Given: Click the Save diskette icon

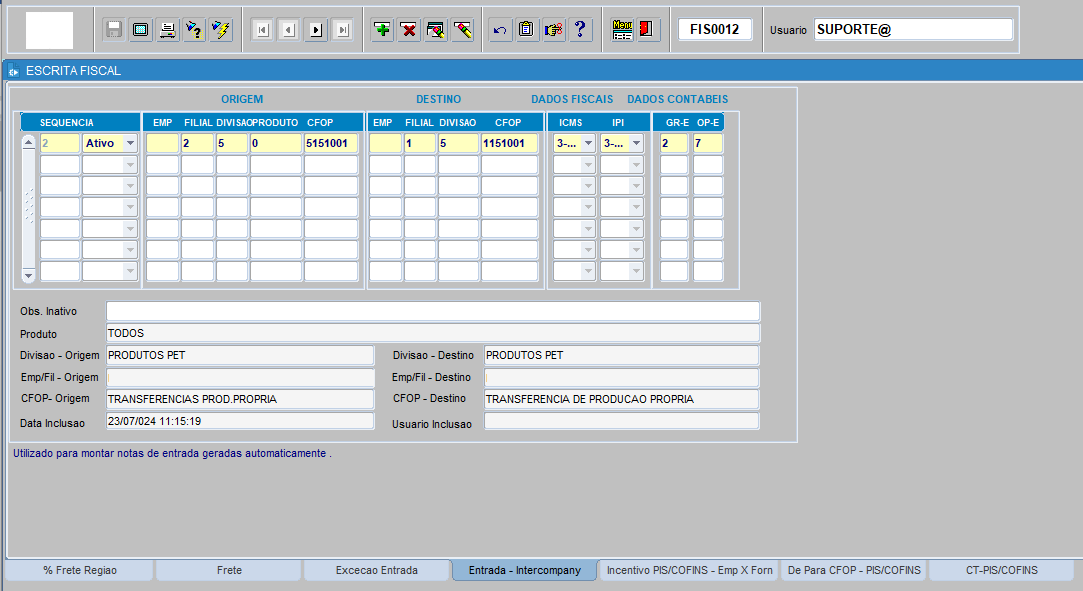Looking at the screenshot, I should coord(114,30).
